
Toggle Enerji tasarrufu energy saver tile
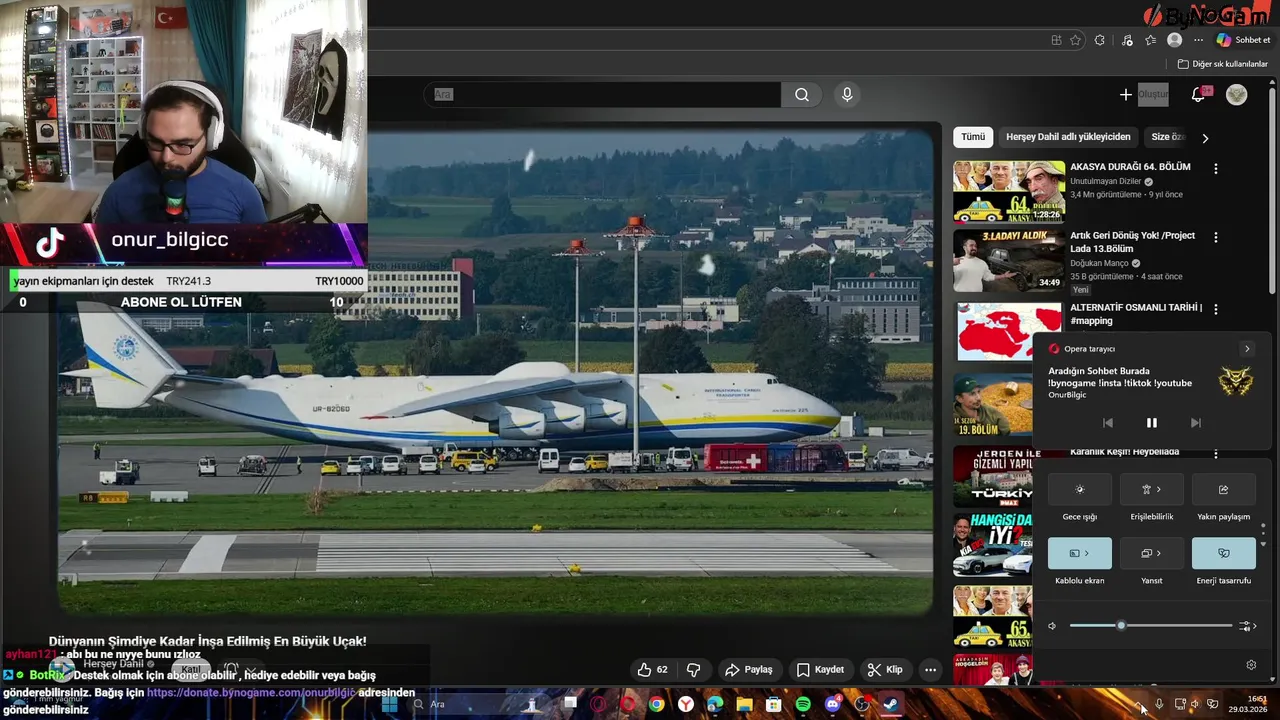click(1223, 553)
